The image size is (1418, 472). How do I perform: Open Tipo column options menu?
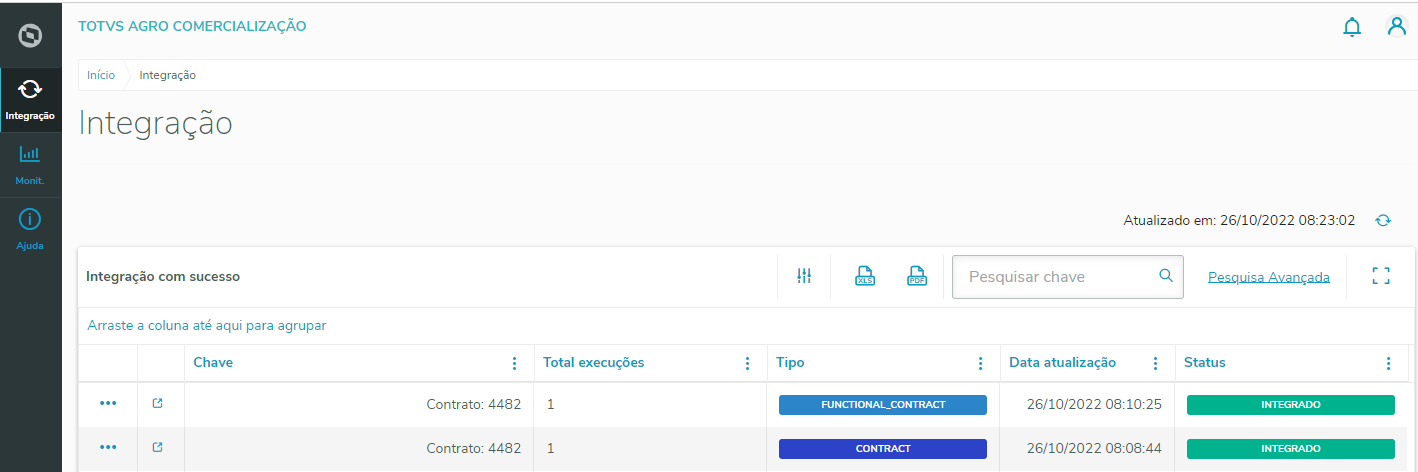[981, 363]
